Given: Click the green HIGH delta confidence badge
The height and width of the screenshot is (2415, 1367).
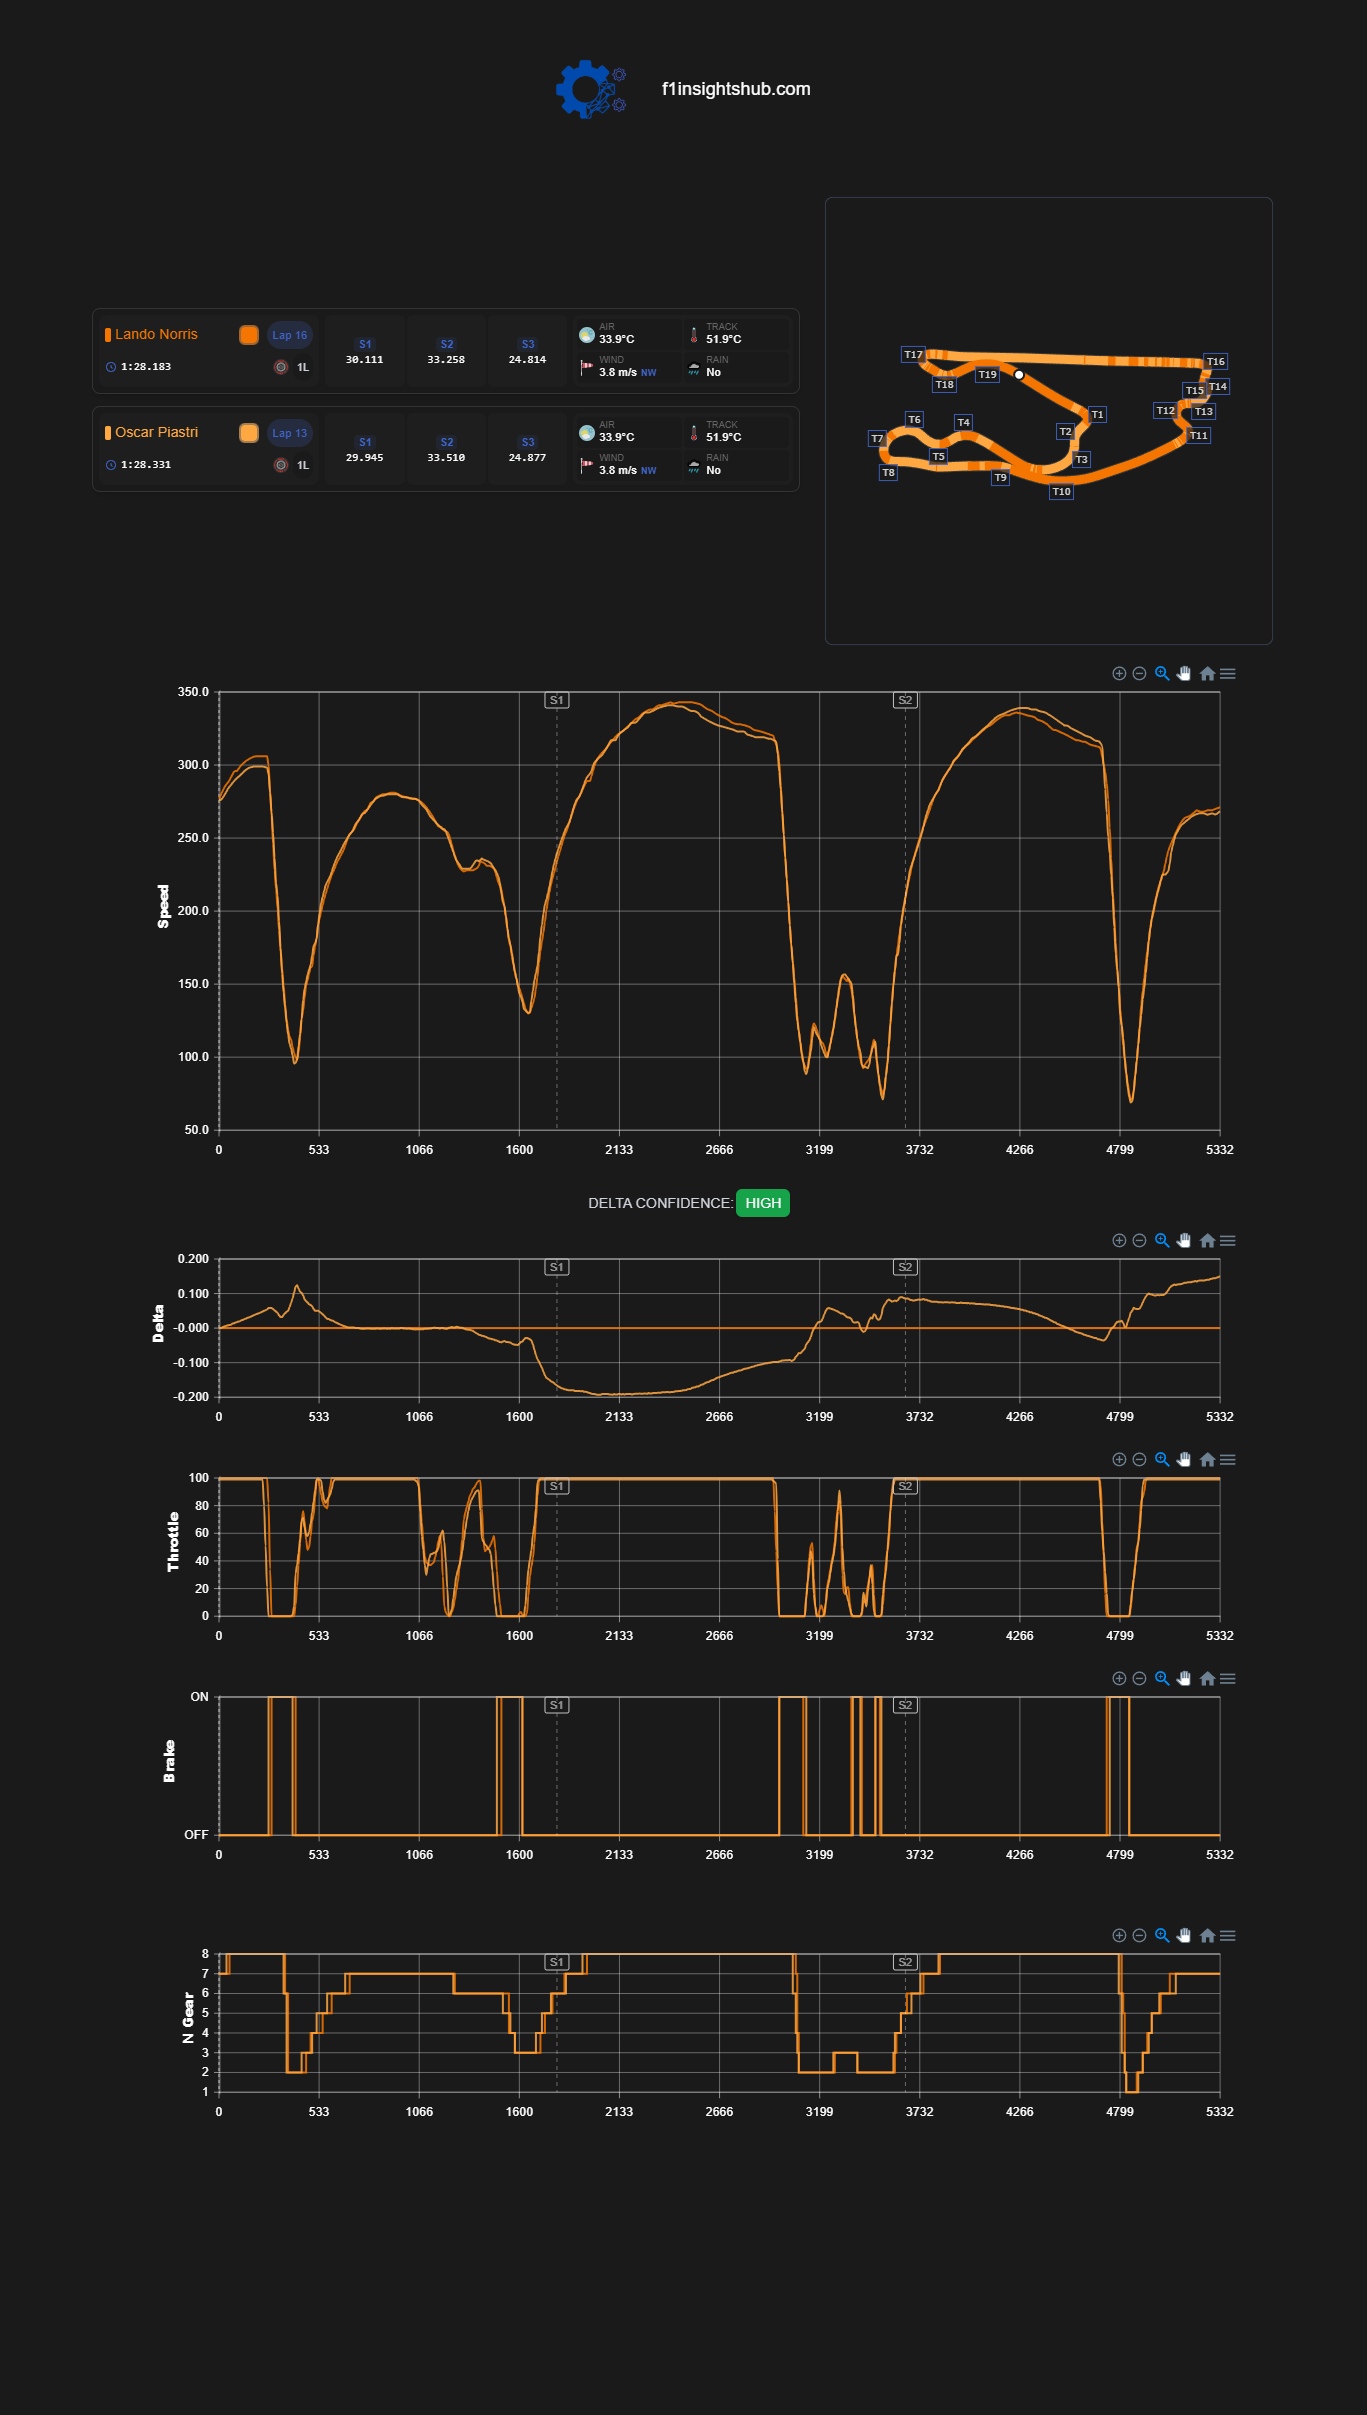Looking at the screenshot, I should [x=763, y=1203].
